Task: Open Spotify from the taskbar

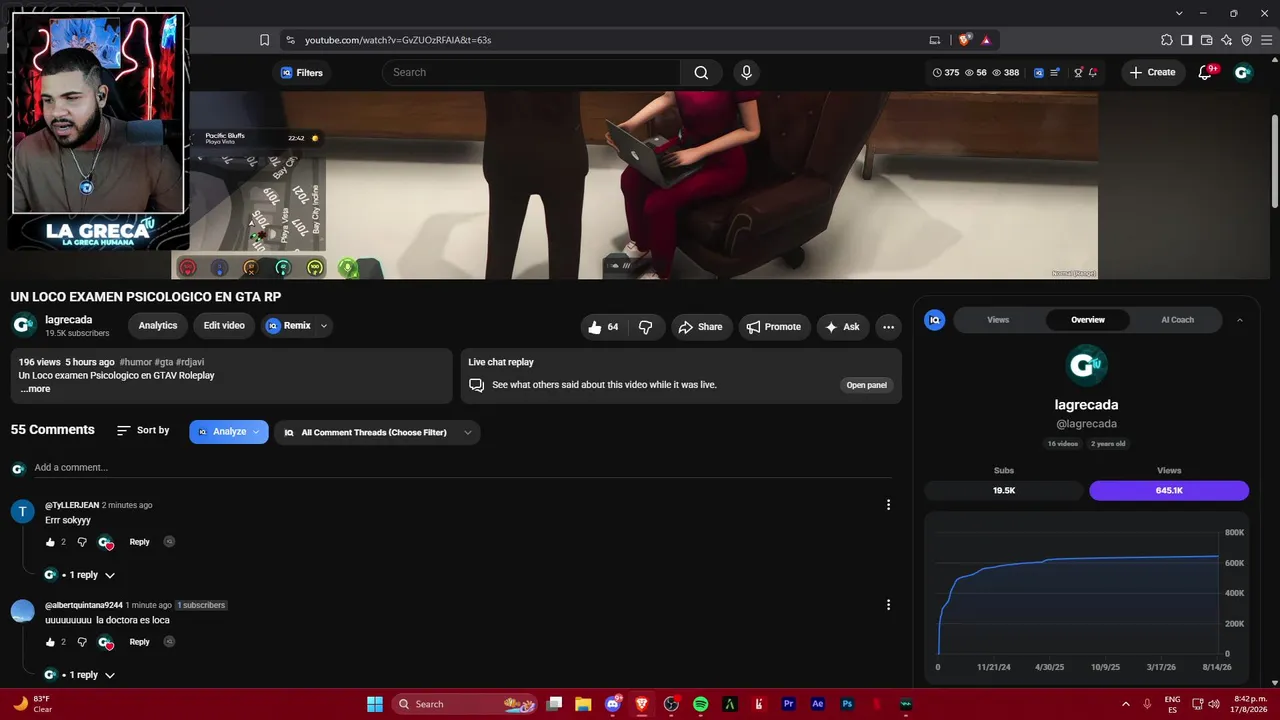Action: (701, 704)
